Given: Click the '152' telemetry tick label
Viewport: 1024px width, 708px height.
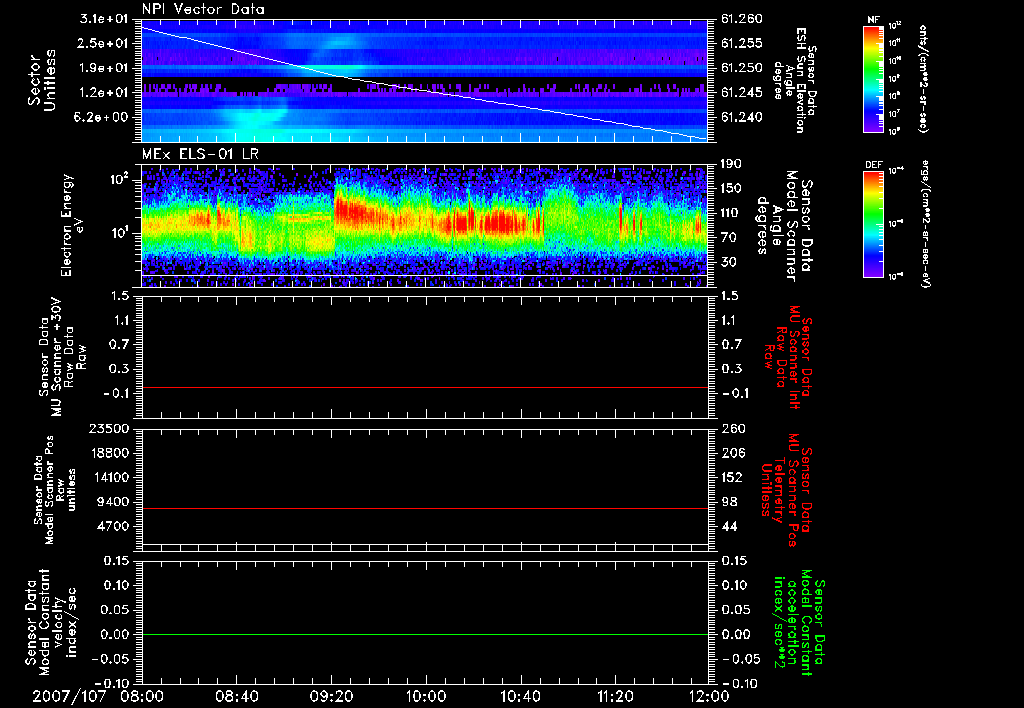Looking at the screenshot, I should click(x=731, y=477).
